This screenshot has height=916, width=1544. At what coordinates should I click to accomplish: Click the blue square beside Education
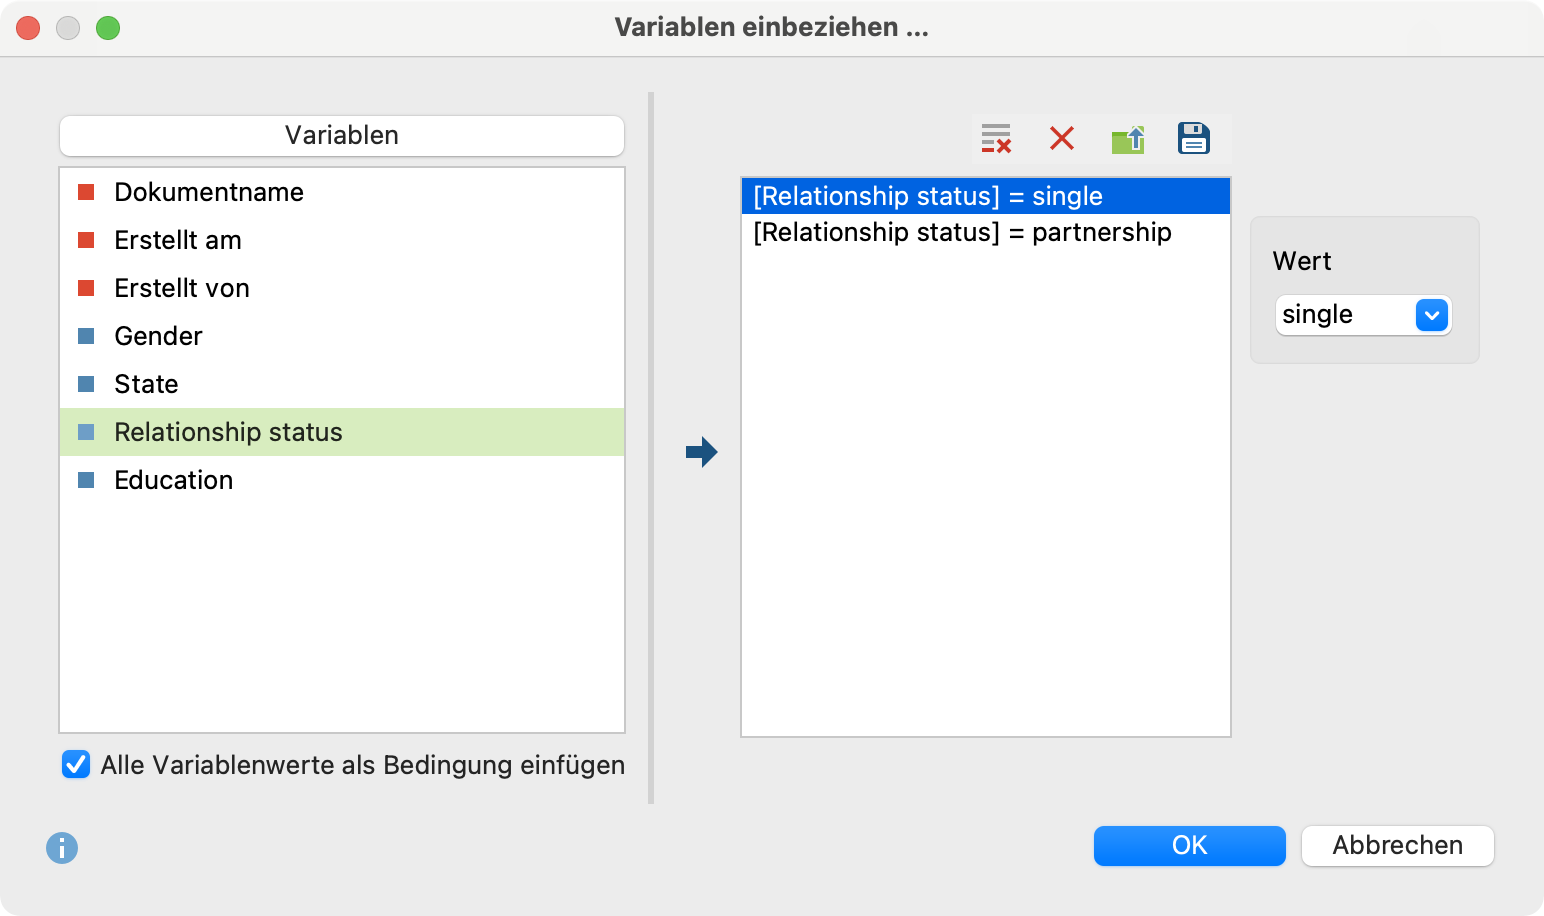(86, 480)
